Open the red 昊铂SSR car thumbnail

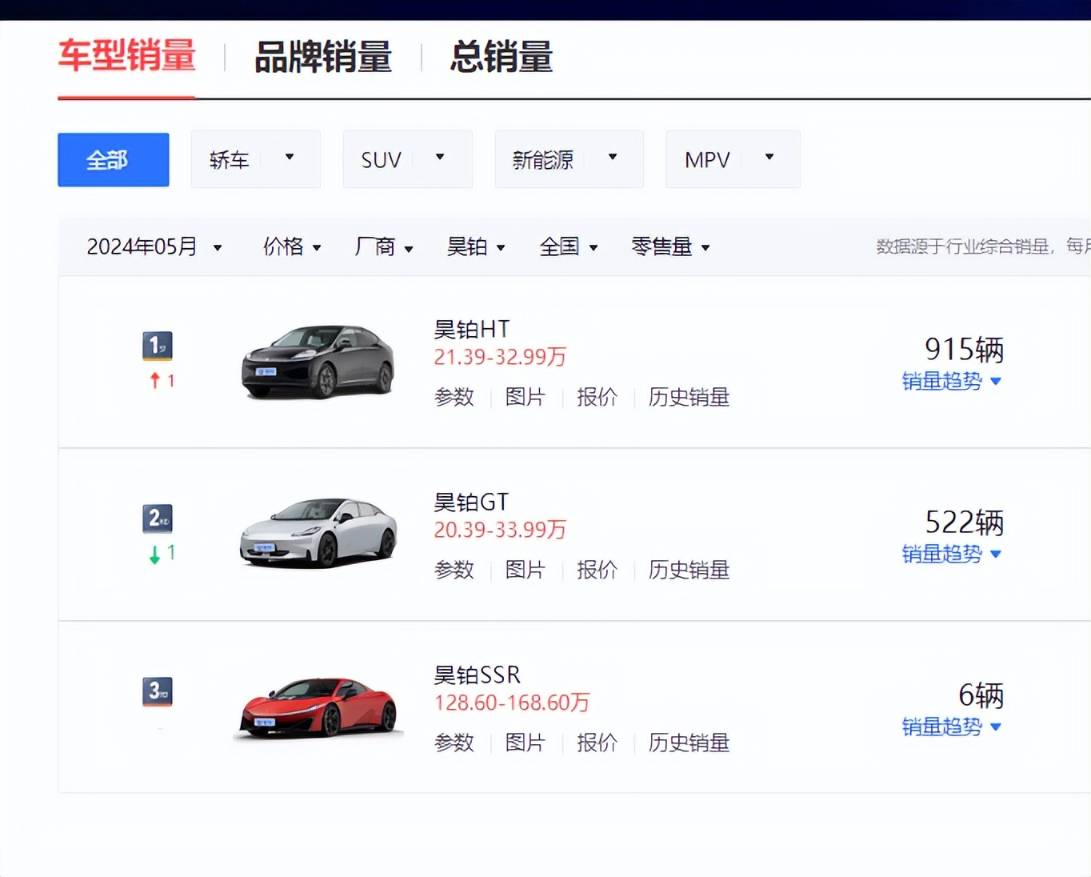(318, 707)
